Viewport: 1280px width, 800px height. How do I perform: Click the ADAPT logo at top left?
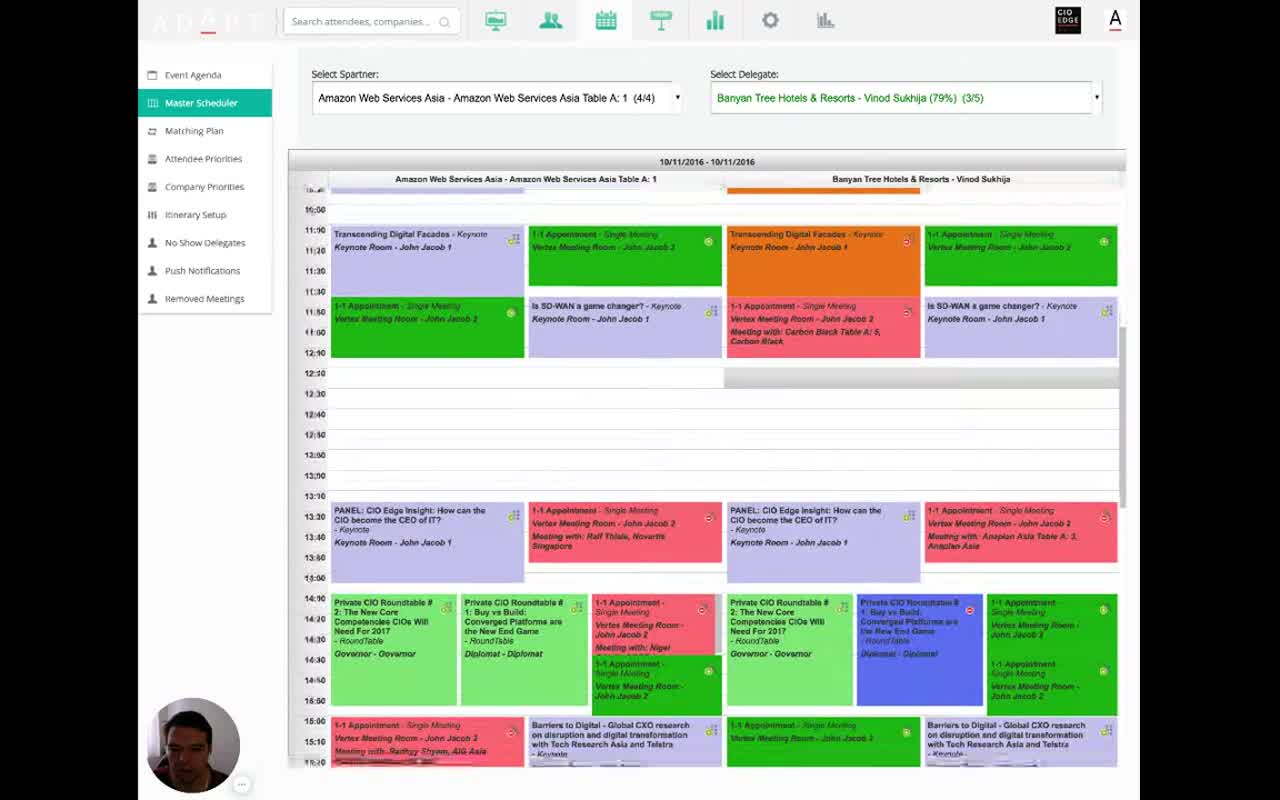pos(208,22)
